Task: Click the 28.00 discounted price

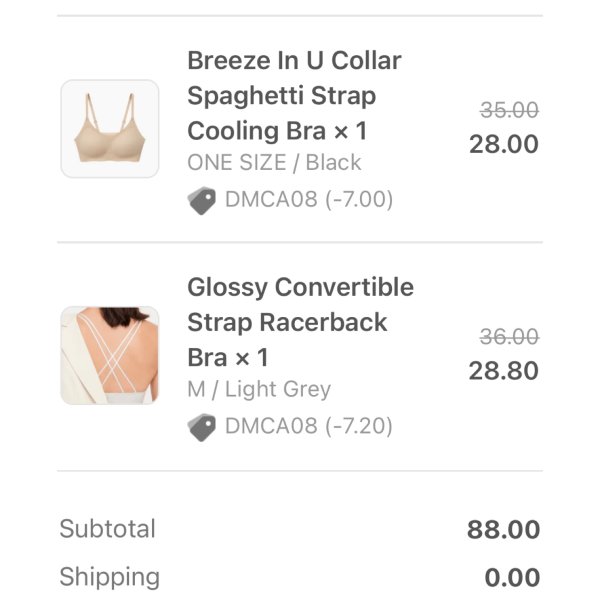Action: point(504,144)
